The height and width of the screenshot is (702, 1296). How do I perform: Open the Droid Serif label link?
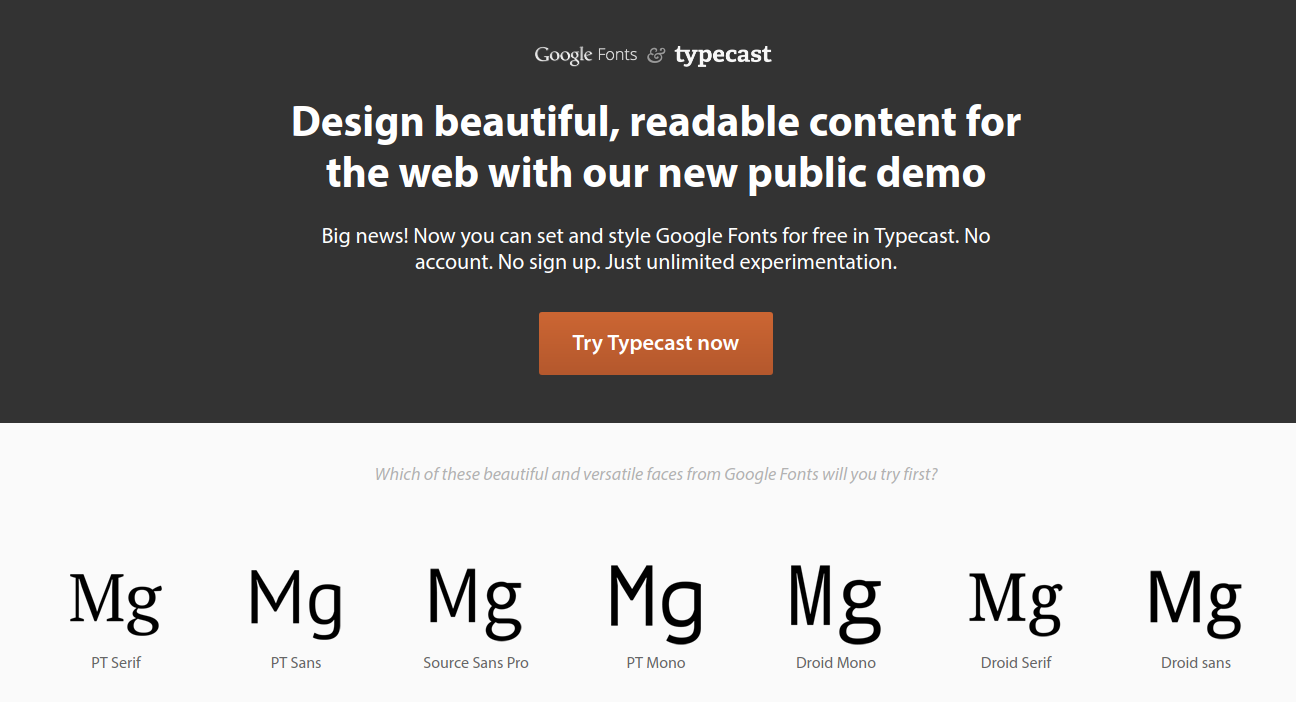point(1016,663)
